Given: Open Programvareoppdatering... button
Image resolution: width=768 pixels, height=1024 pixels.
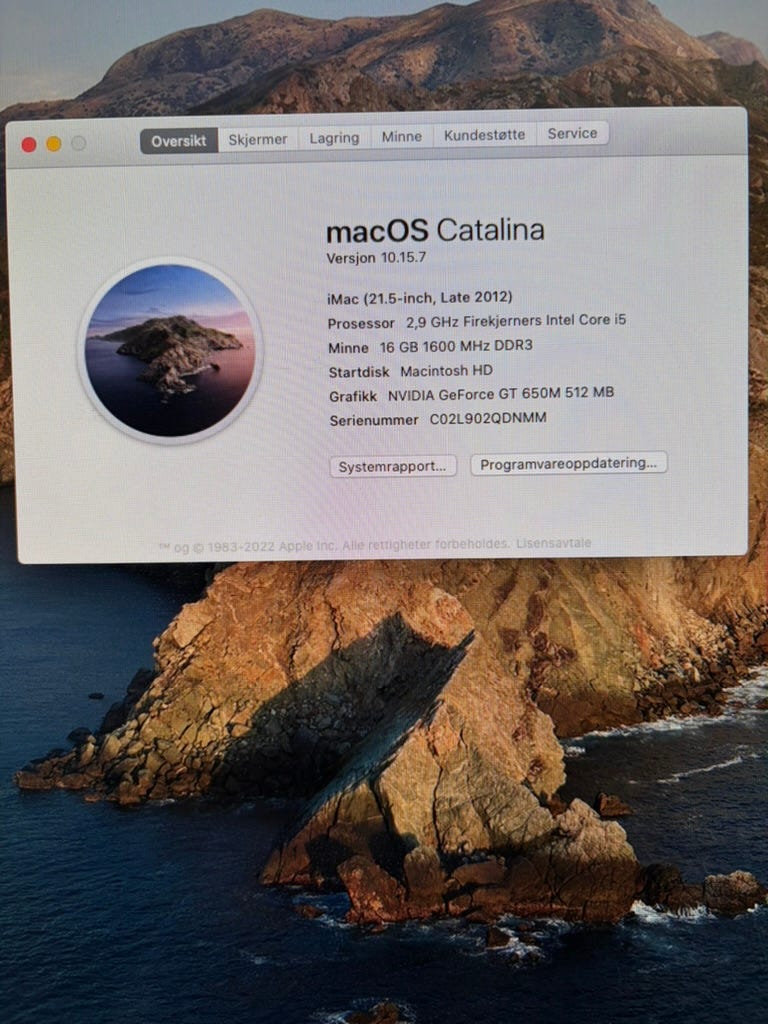Looking at the screenshot, I should pyautogui.click(x=568, y=463).
